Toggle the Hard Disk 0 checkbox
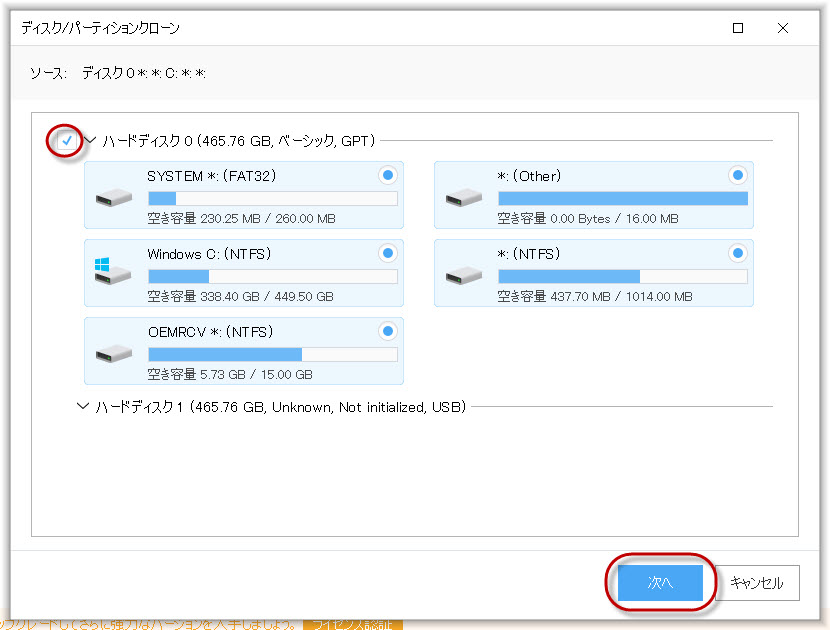 tap(66, 141)
